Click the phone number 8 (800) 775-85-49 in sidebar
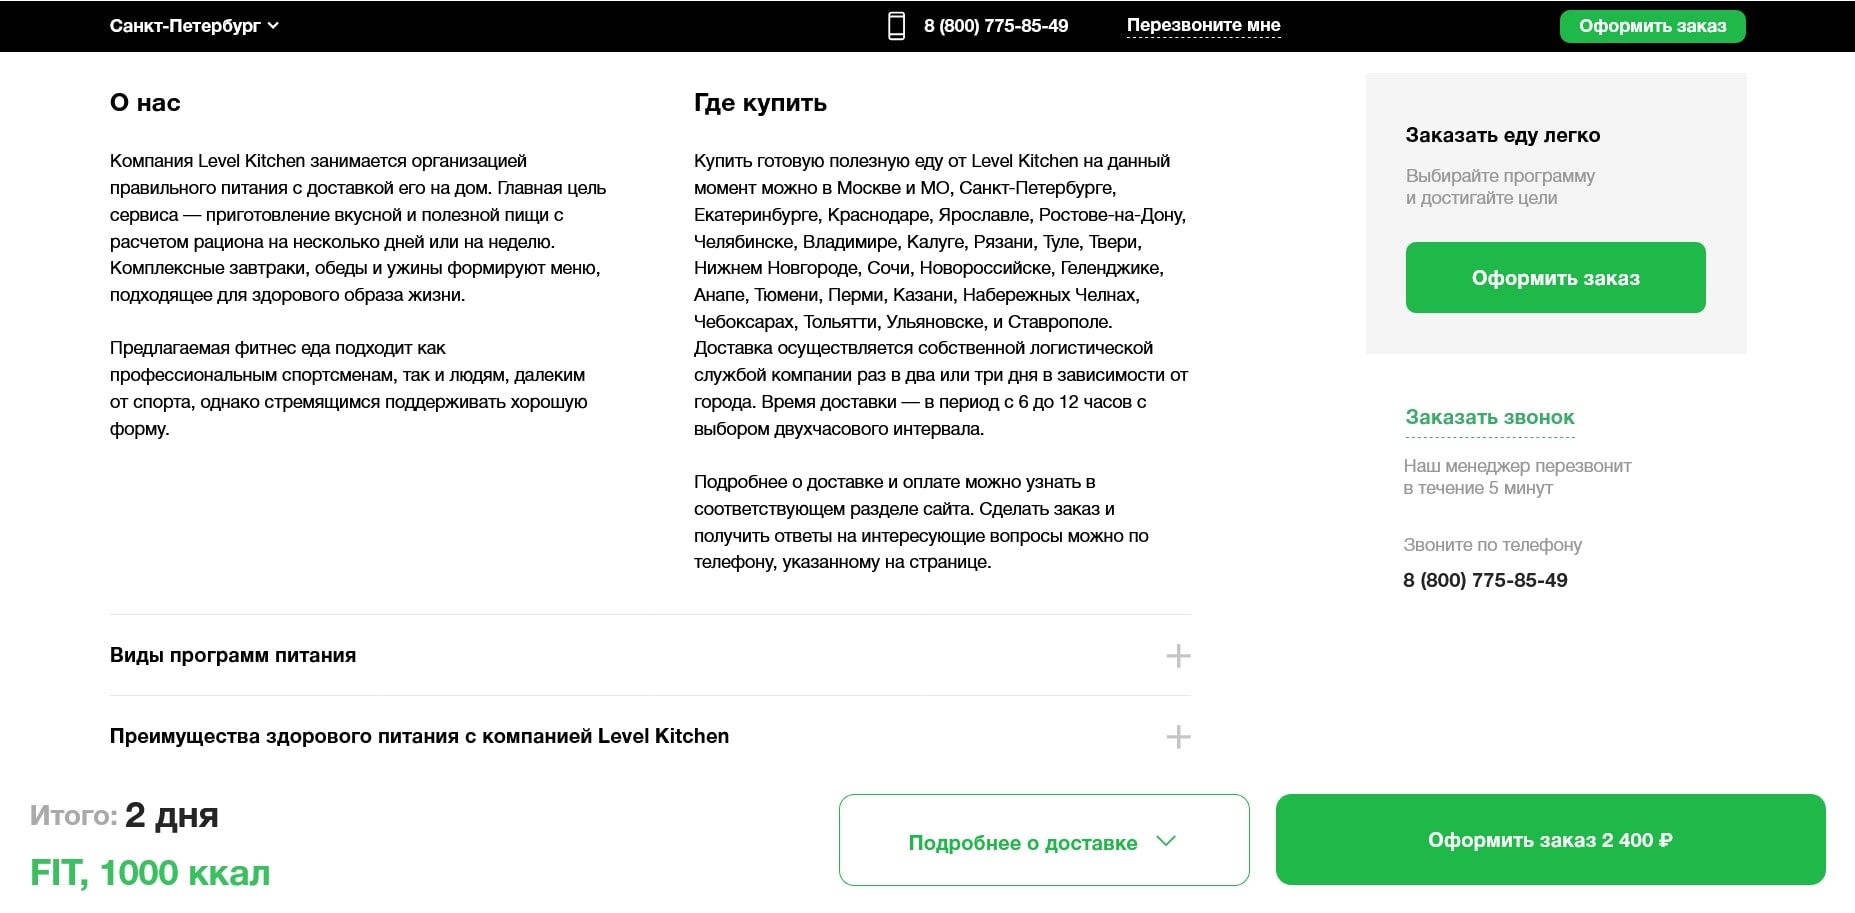The image size is (1855, 913). (x=1485, y=580)
